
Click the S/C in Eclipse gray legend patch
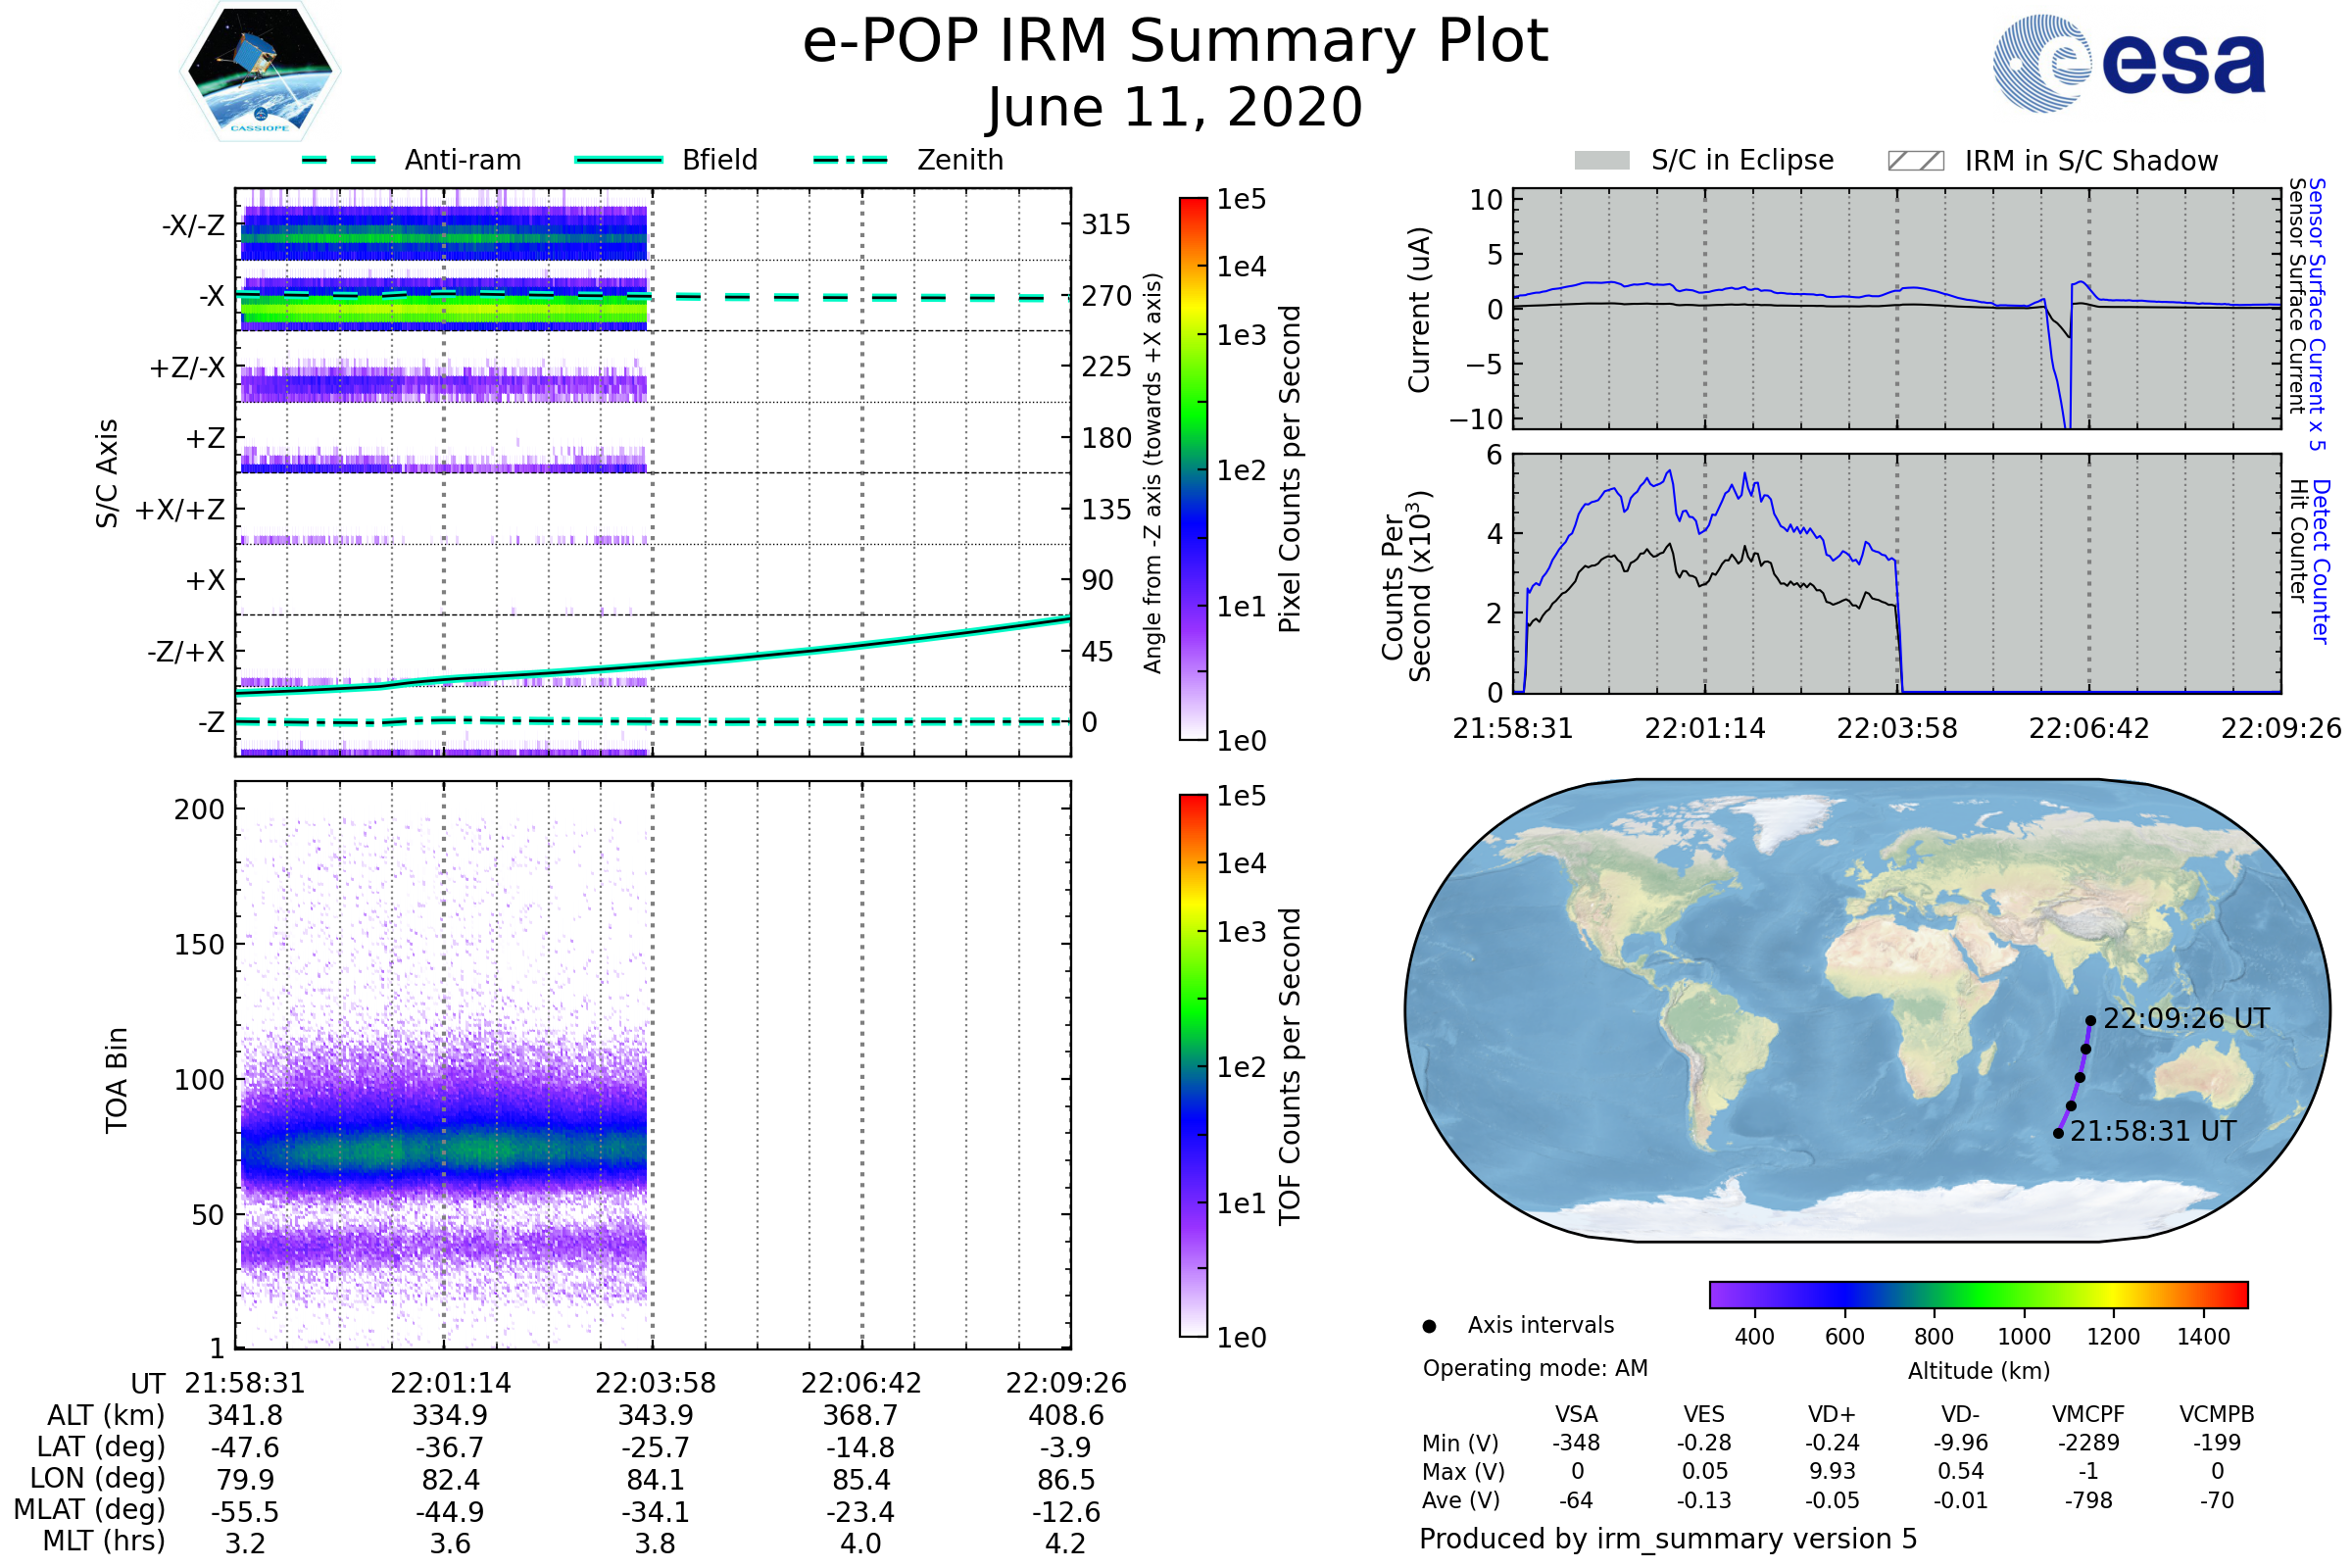point(1601,161)
